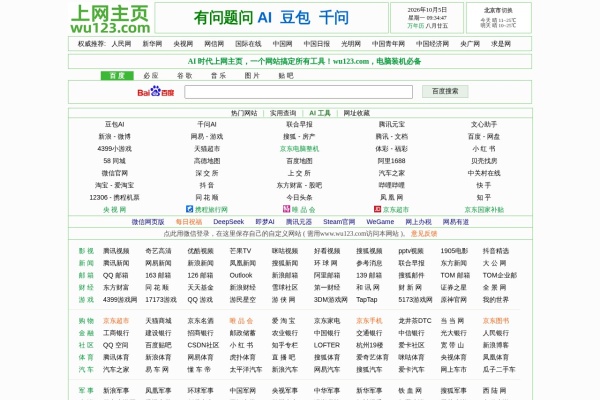The width and height of the screenshot is (600, 400).
Task: Open the 影视 category label
Action: point(86,251)
